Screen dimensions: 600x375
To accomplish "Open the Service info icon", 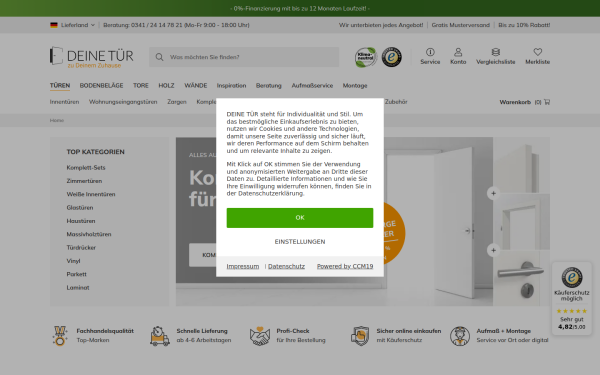I will (430, 52).
